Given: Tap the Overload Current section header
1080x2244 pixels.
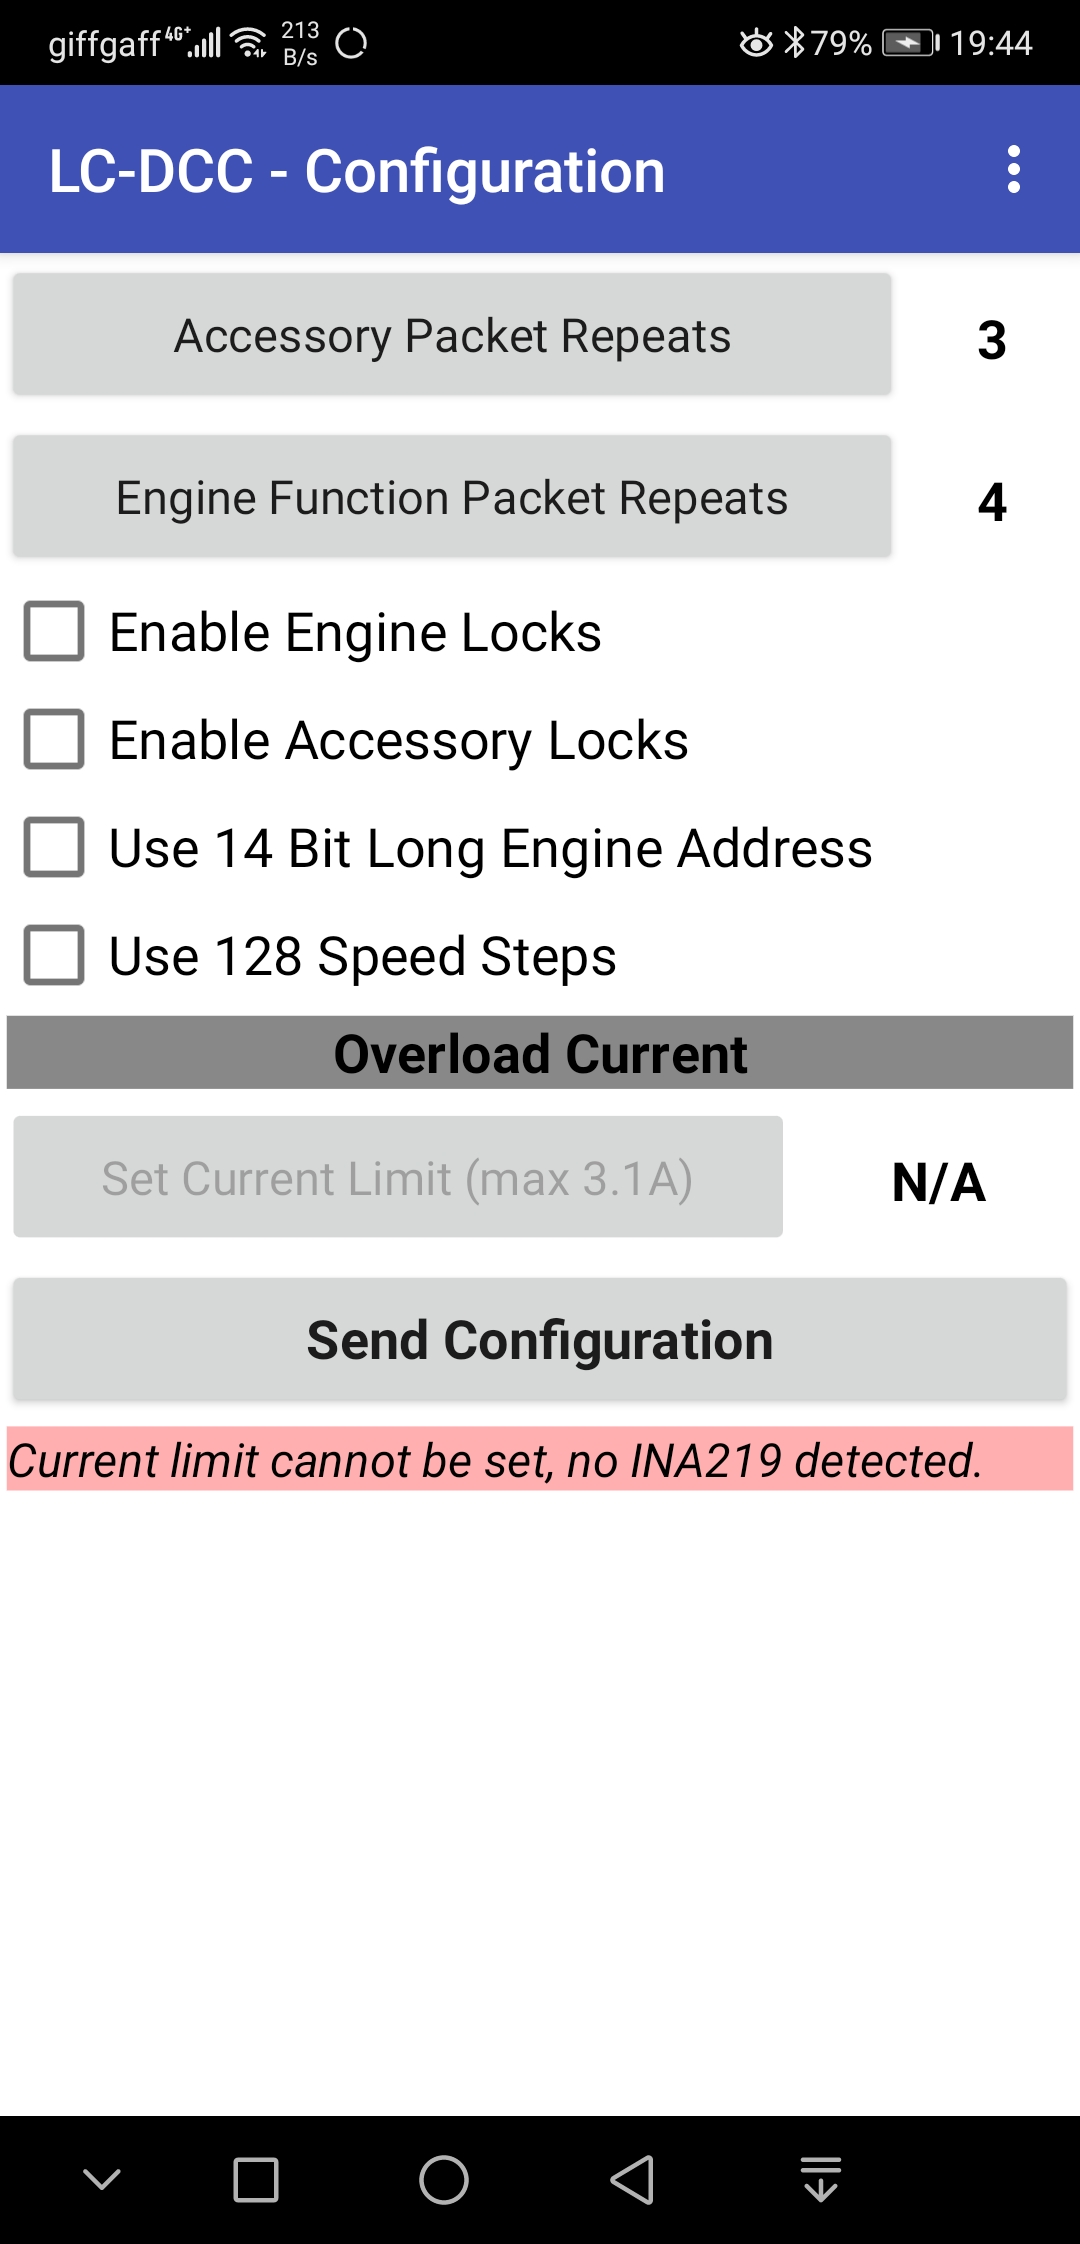Looking at the screenshot, I should (540, 1053).
